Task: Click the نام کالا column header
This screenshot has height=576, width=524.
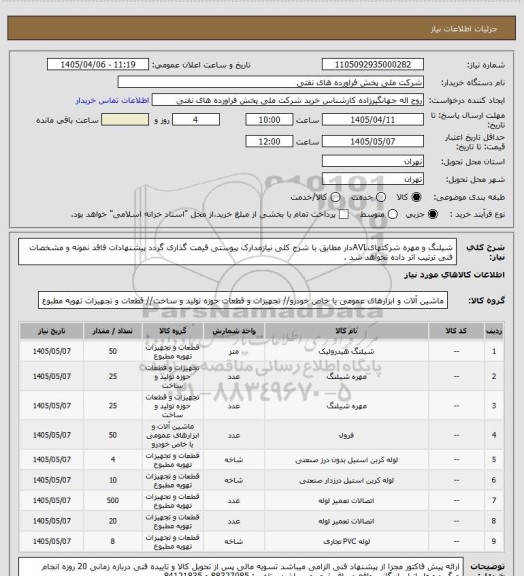Action: pyautogui.click(x=346, y=331)
